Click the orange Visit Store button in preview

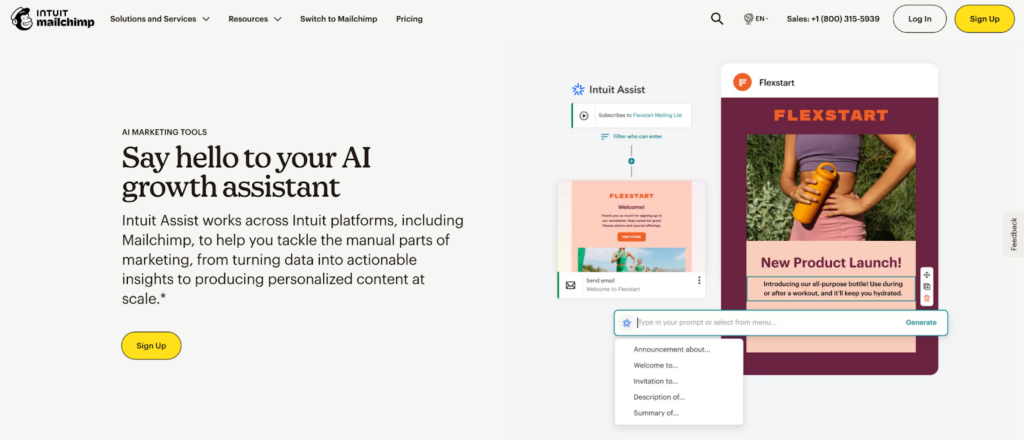(x=631, y=237)
